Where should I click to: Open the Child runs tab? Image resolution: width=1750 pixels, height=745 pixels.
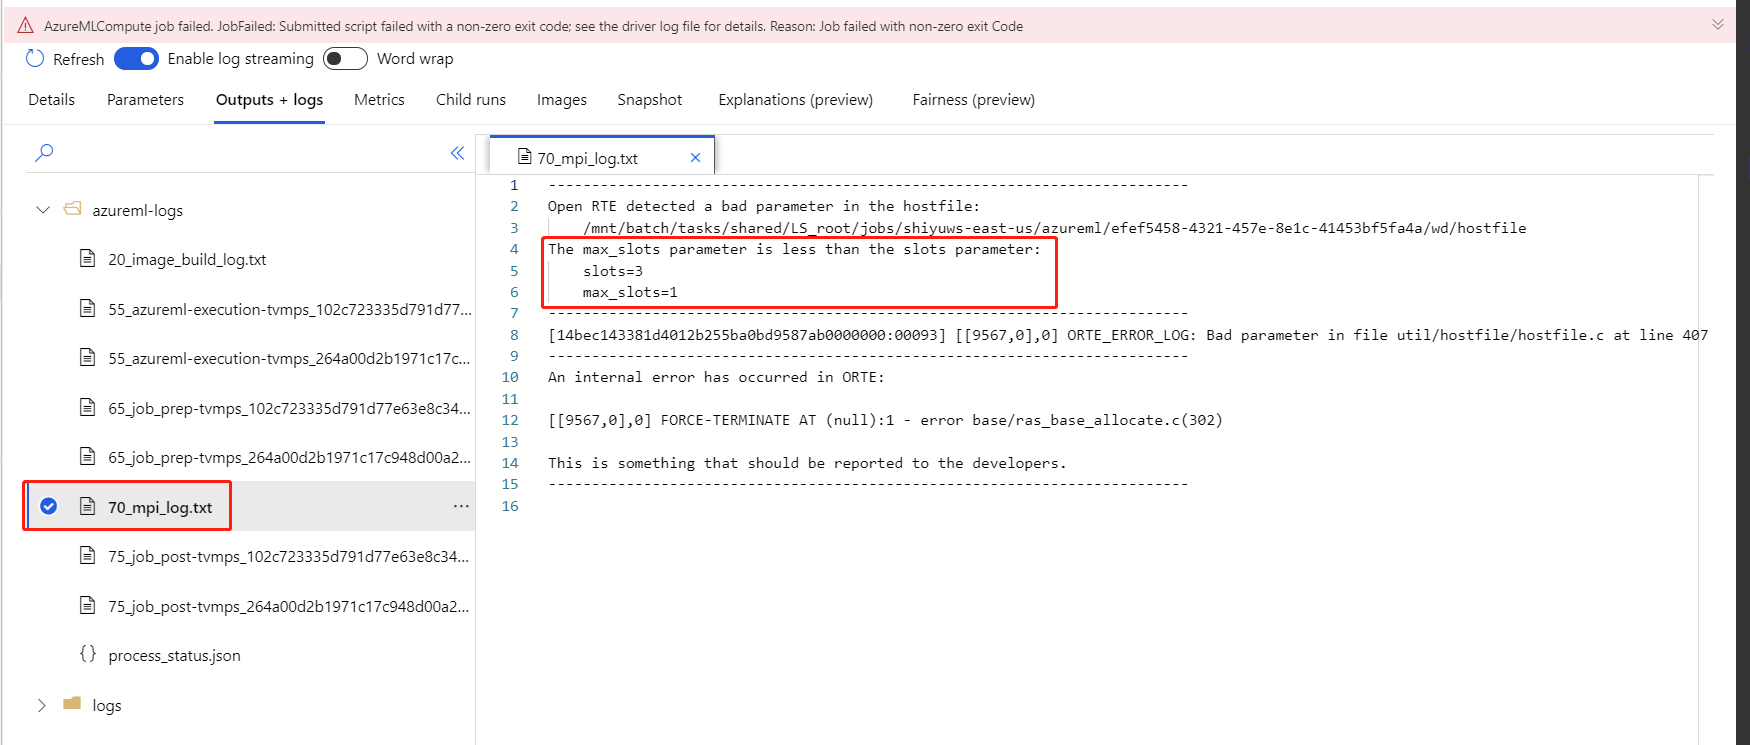point(470,100)
